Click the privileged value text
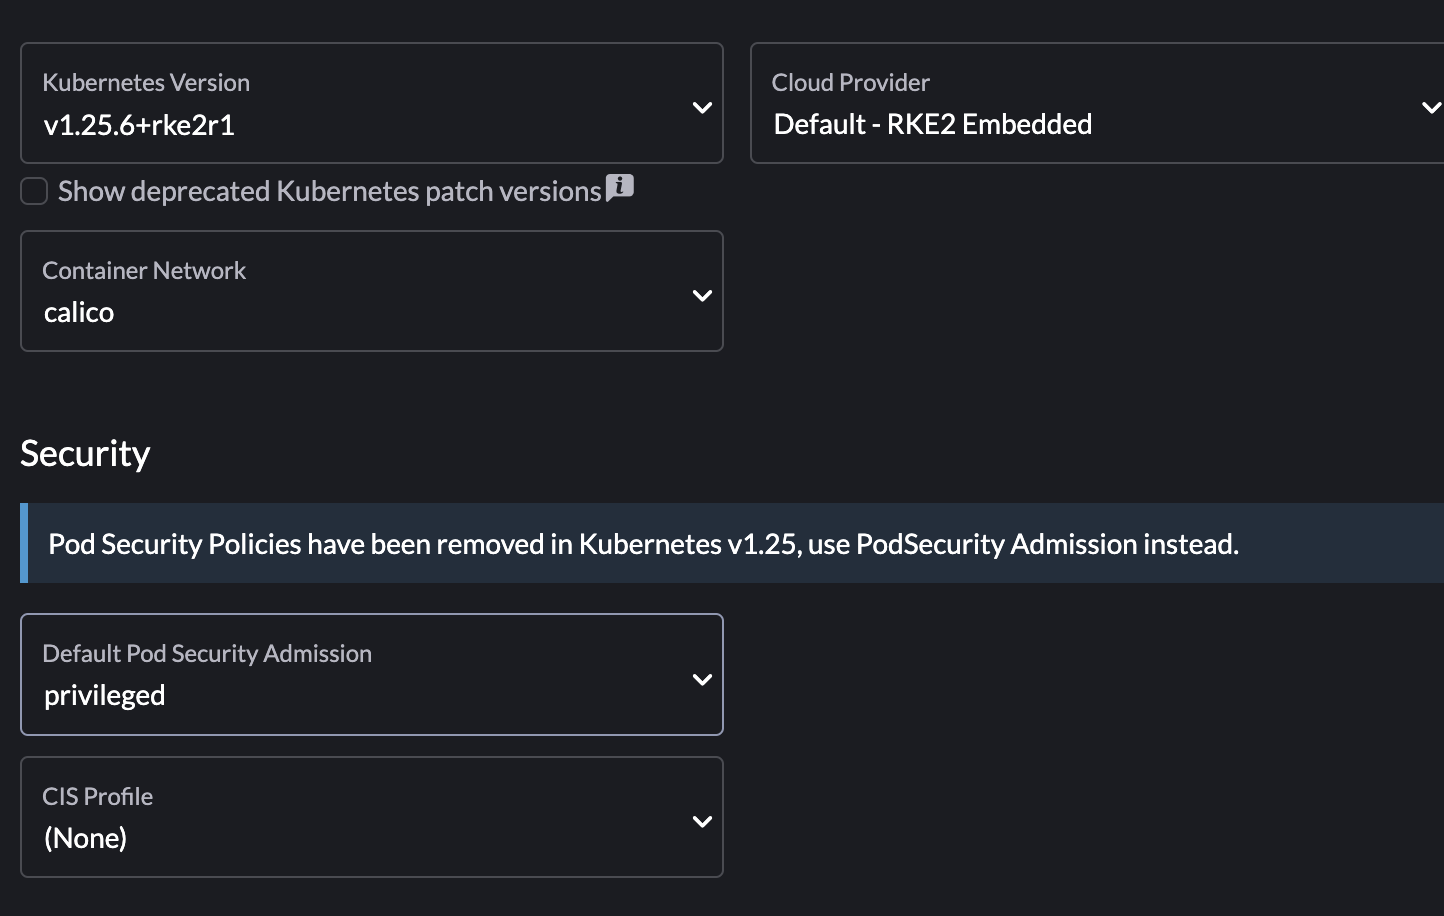The image size is (1444, 916). [104, 695]
